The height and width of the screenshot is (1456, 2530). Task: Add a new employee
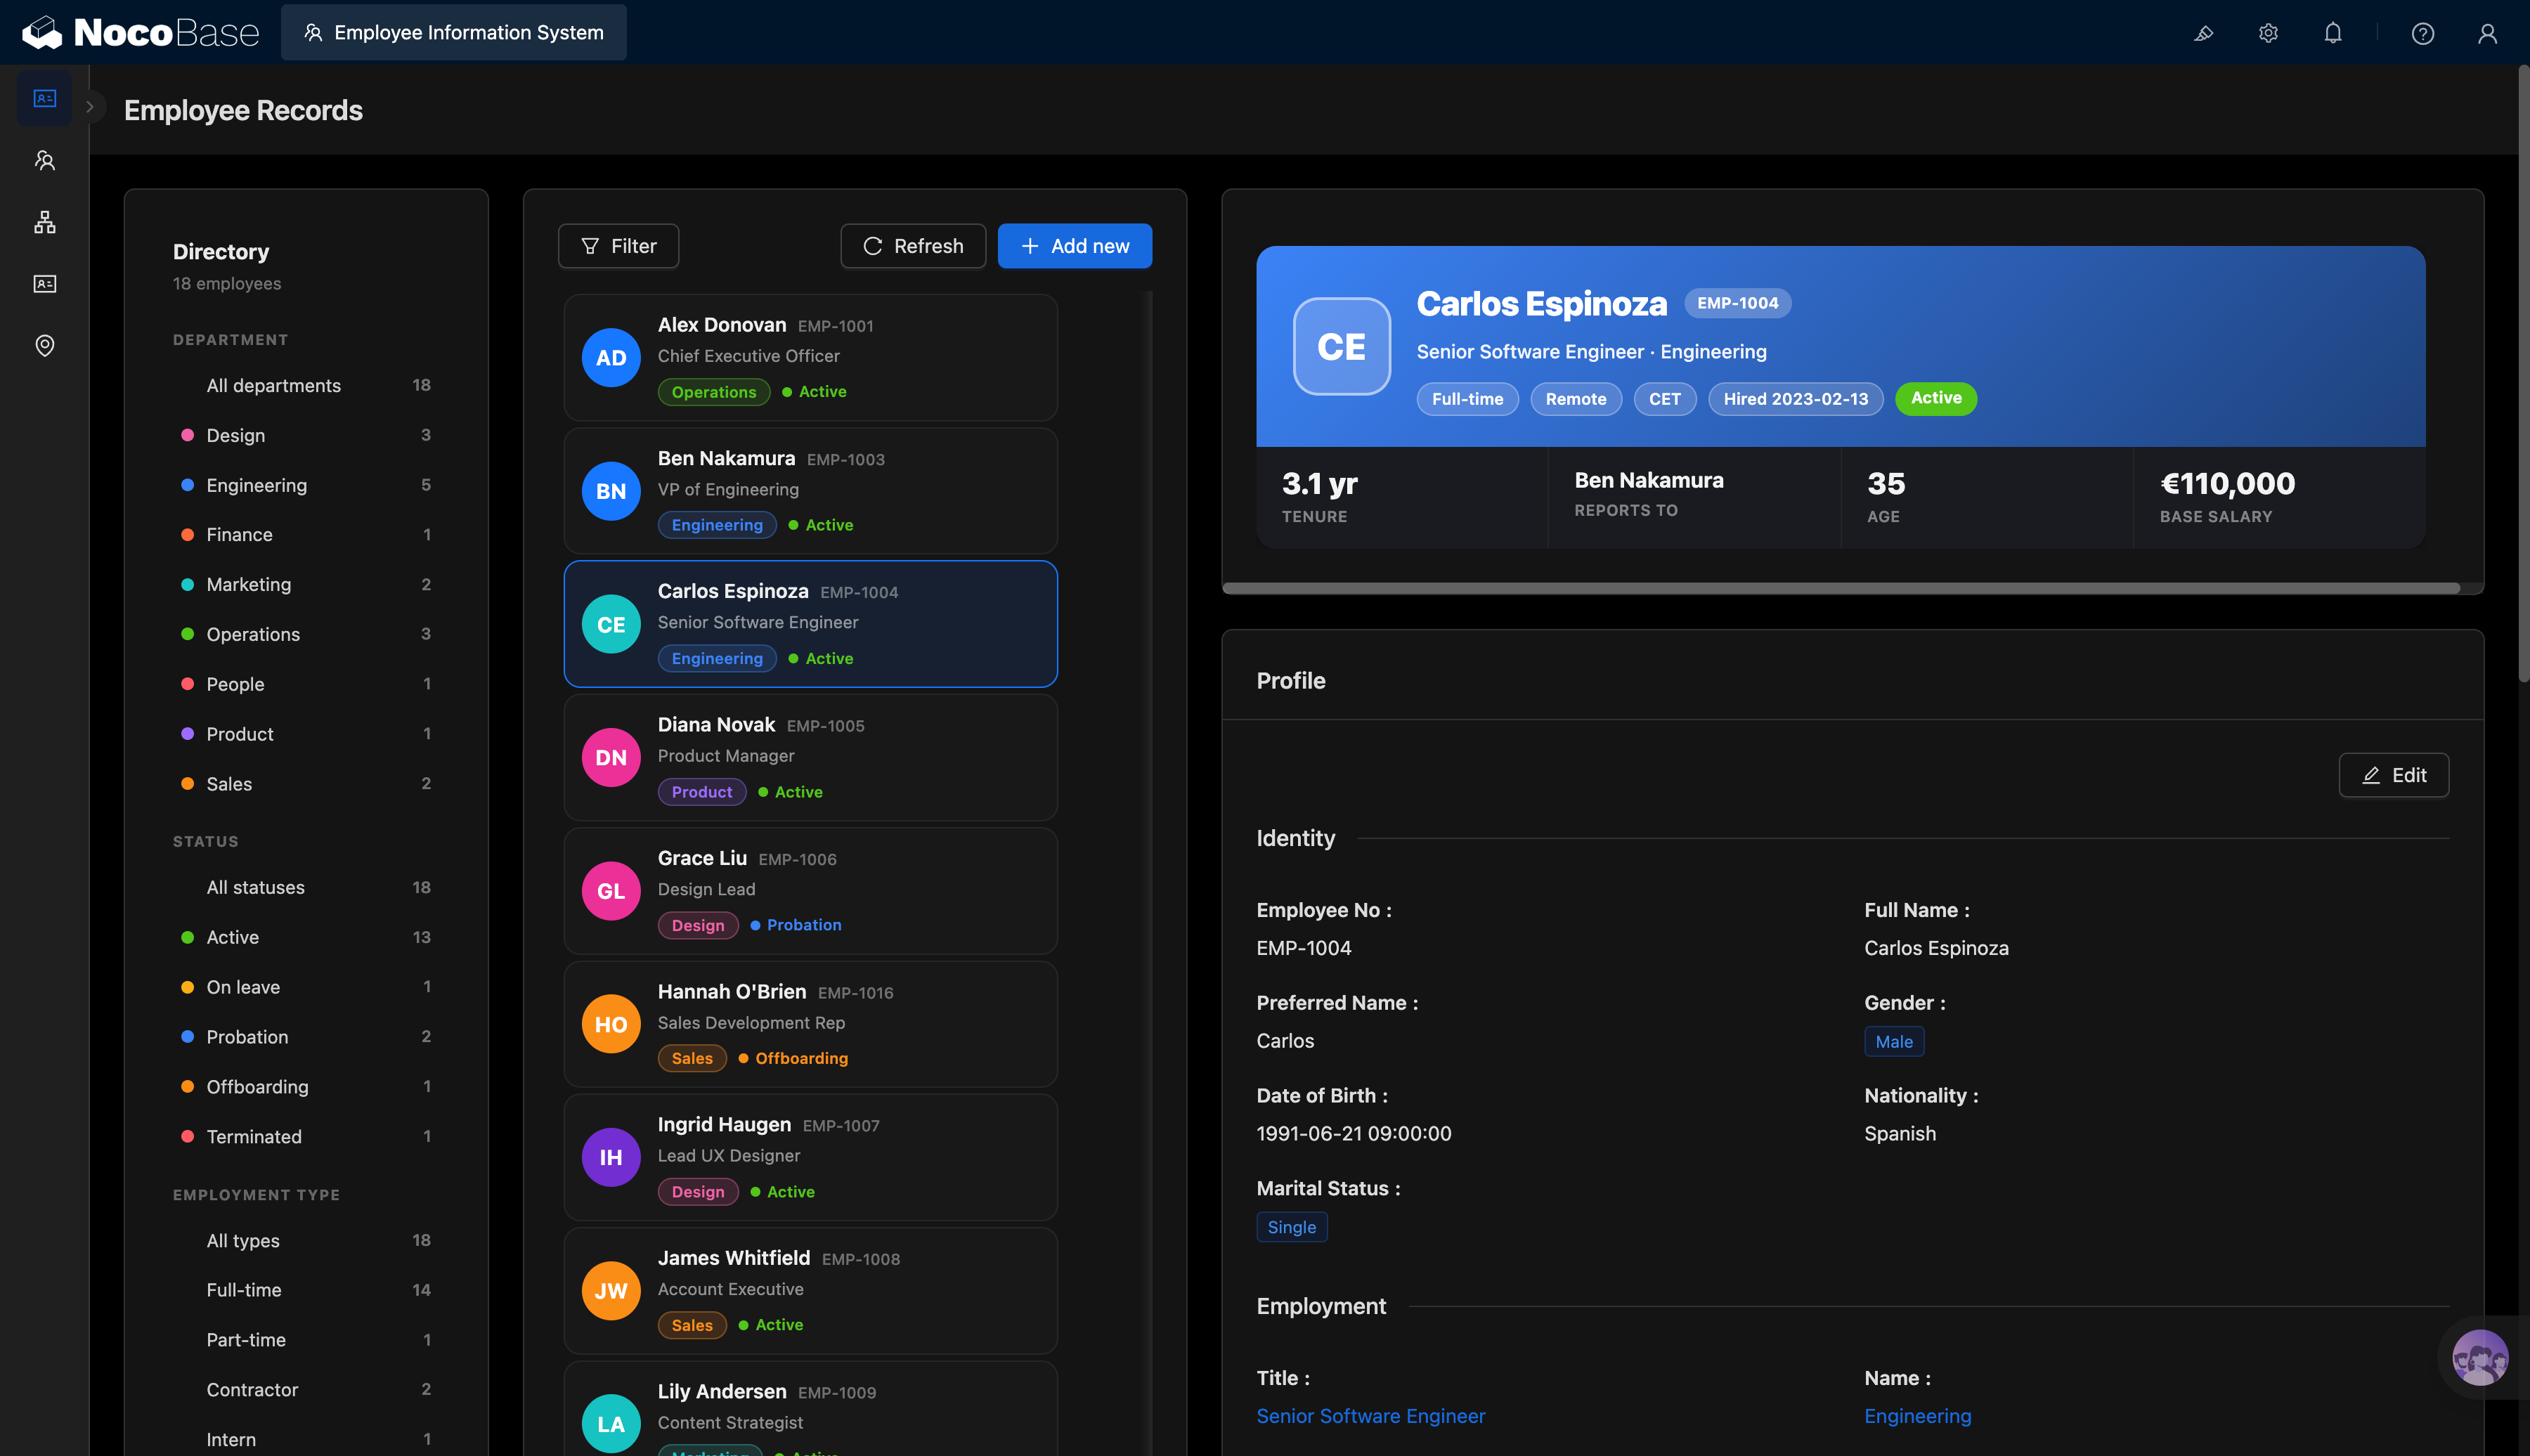[1075, 246]
